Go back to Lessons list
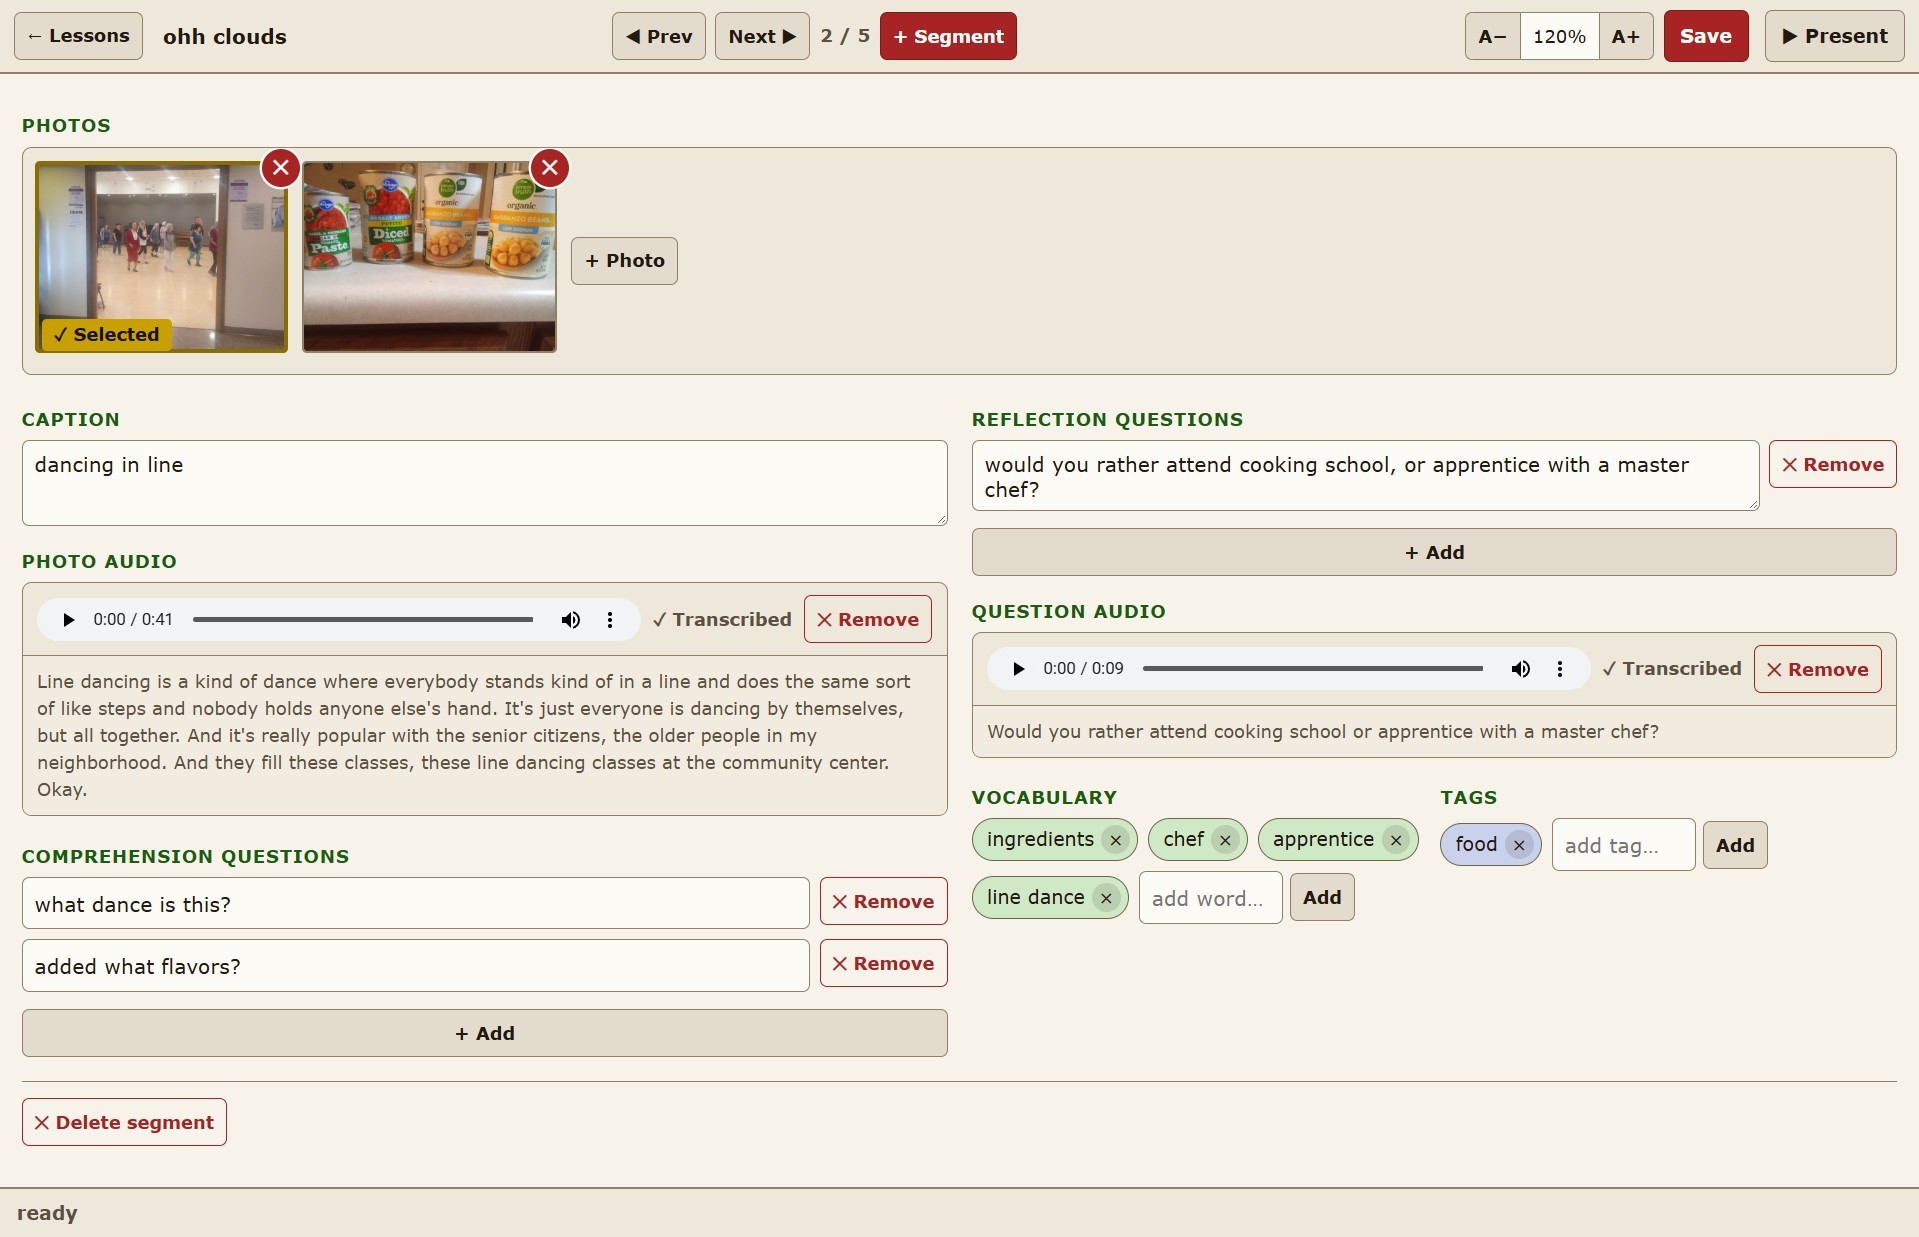 click(78, 36)
